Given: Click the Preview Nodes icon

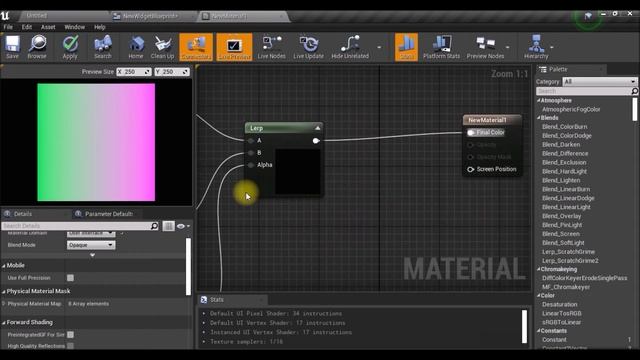Looking at the screenshot, I should point(485,47).
